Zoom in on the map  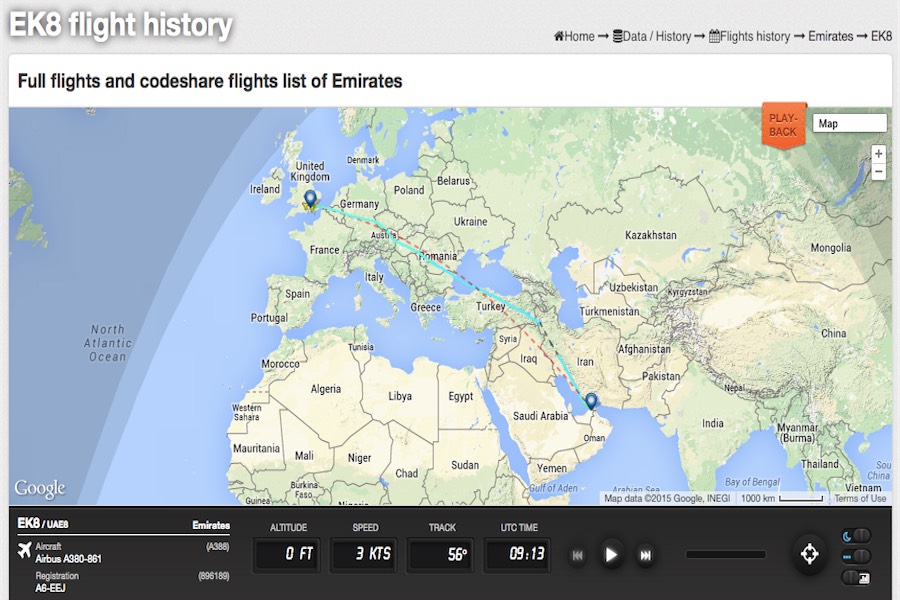(x=878, y=154)
